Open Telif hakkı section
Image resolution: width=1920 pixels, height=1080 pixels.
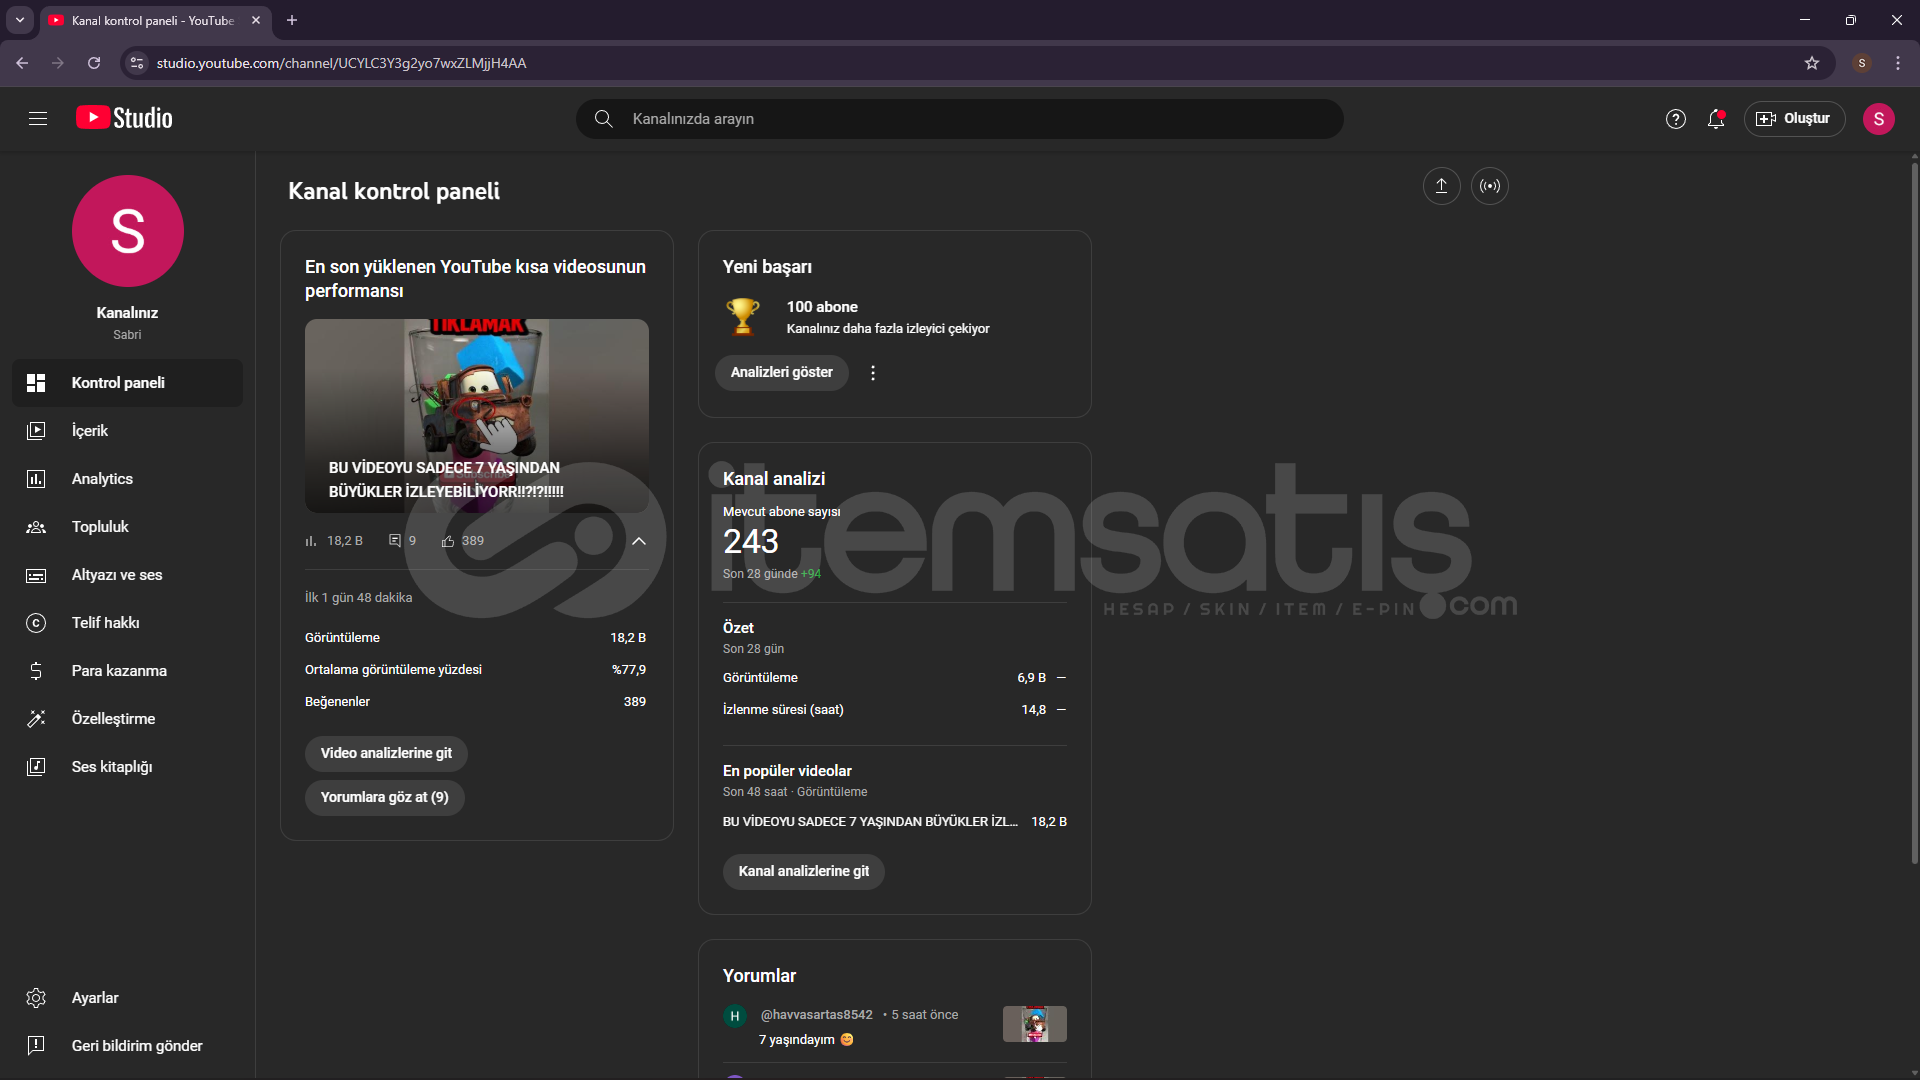tap(127, 623)
